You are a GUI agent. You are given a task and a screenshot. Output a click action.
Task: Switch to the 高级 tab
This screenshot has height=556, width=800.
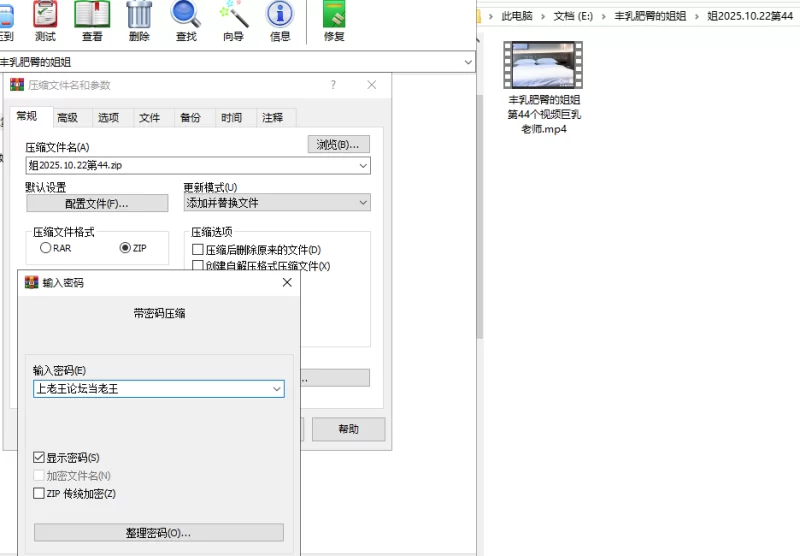(67, 118)
